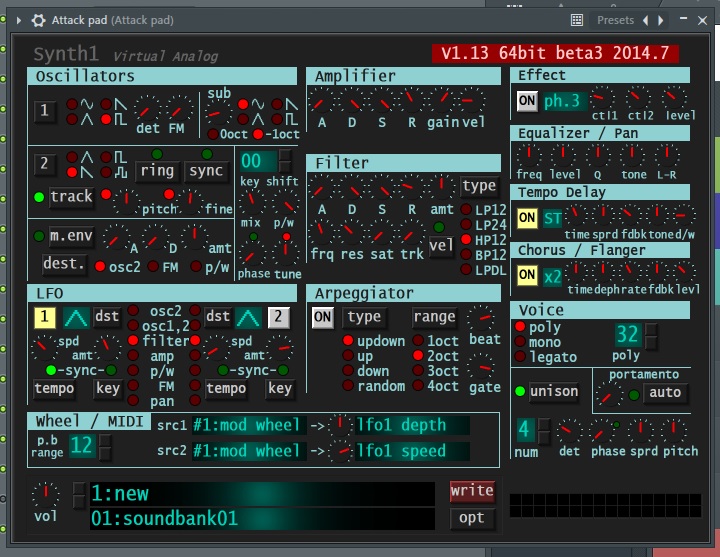Select LFO 2 tab button

tap(278, 317)
